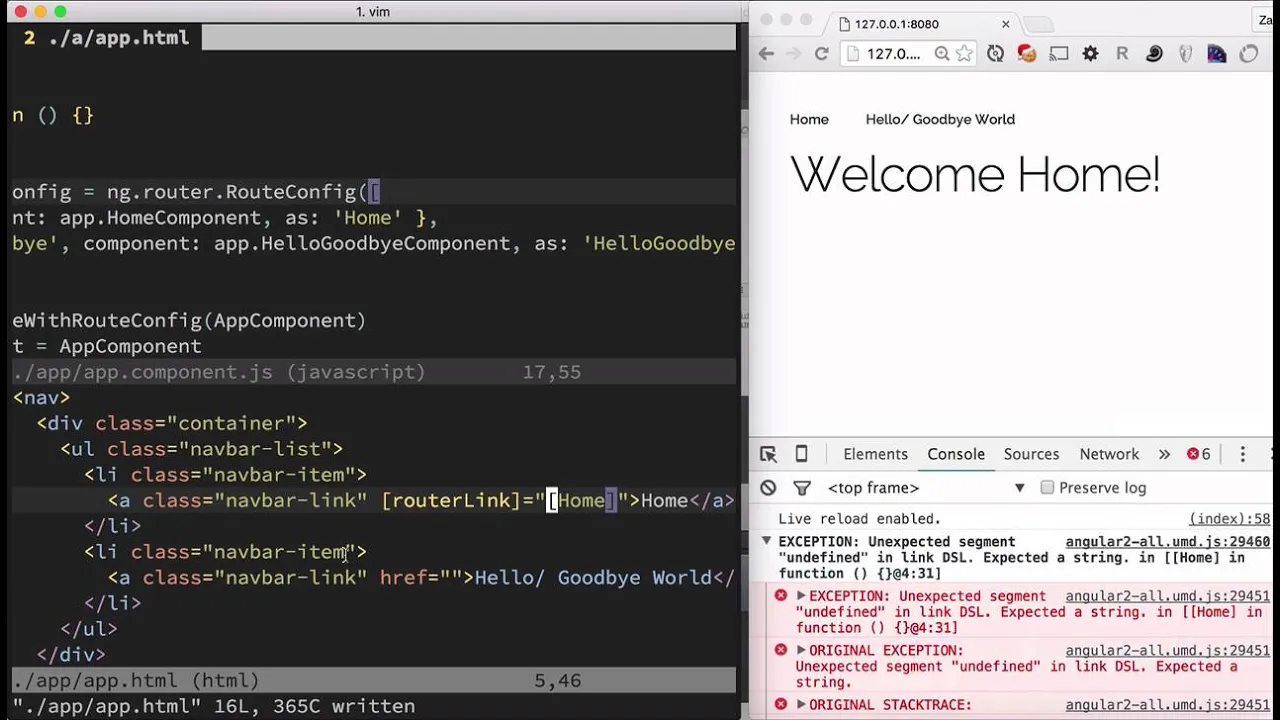Click the Welcome Home! heading

[975, 174]
